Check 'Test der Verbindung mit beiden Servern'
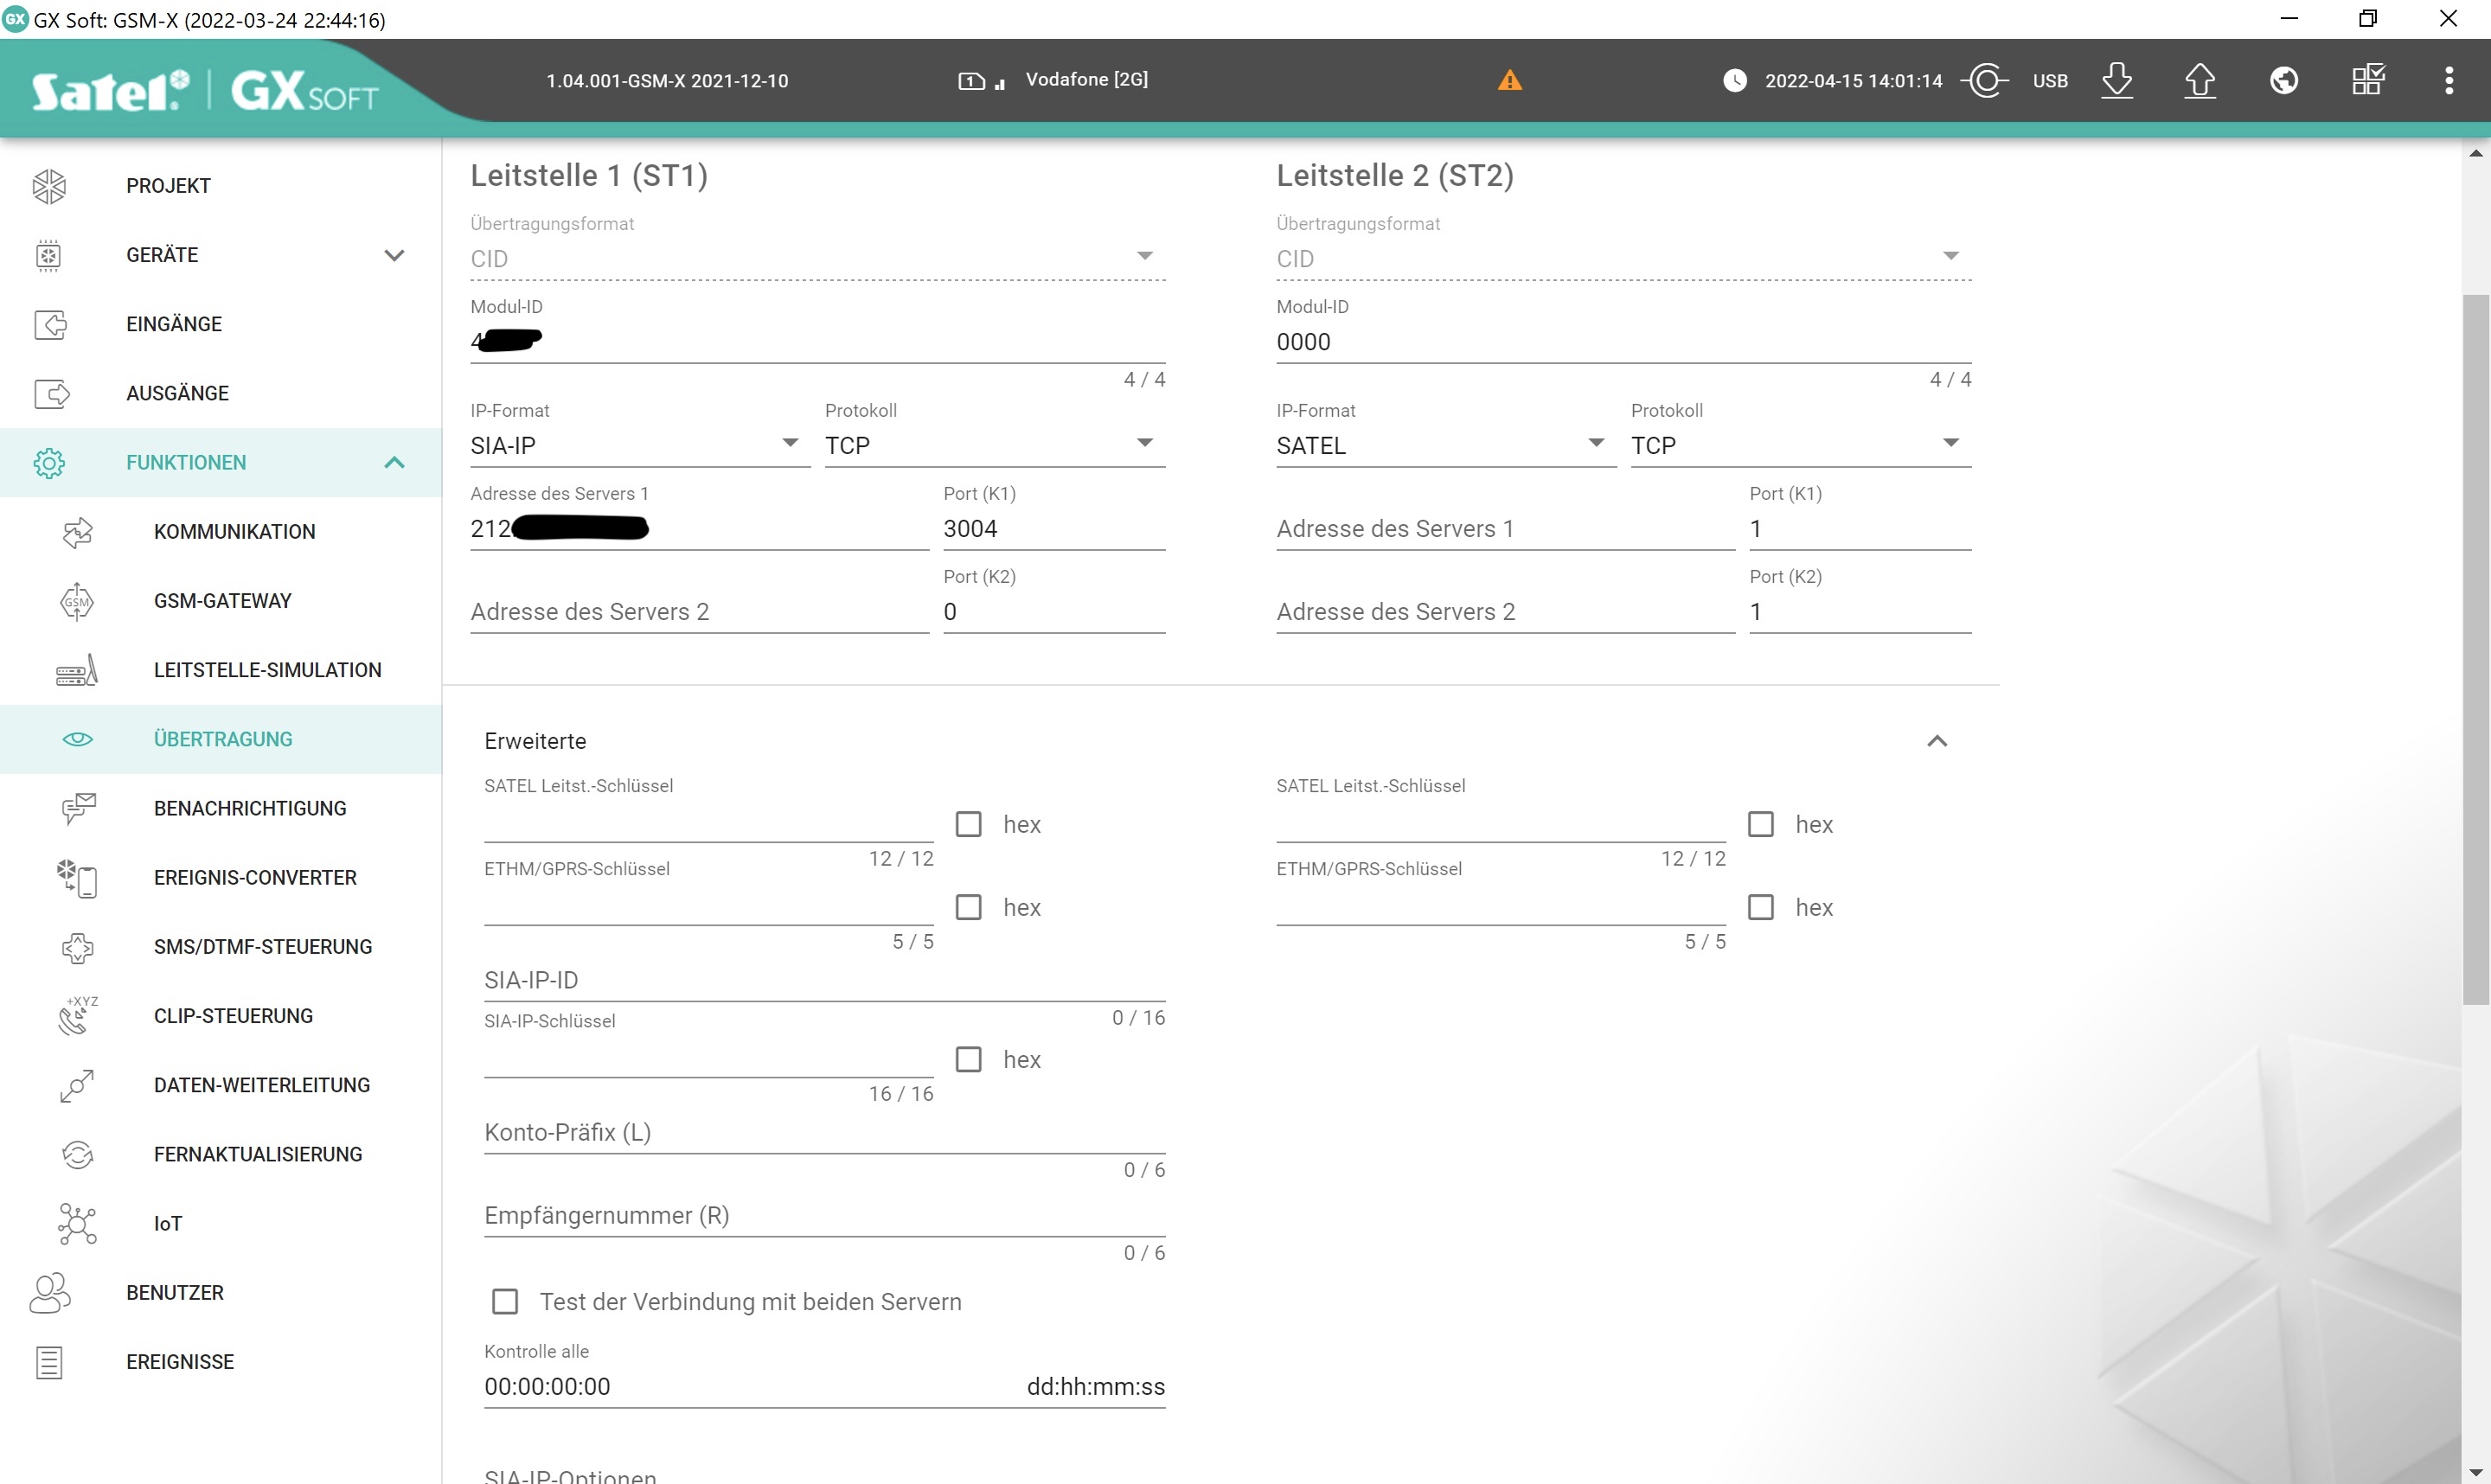The height and width of the screenshot is (1484, 2491). coord(505,1301)
